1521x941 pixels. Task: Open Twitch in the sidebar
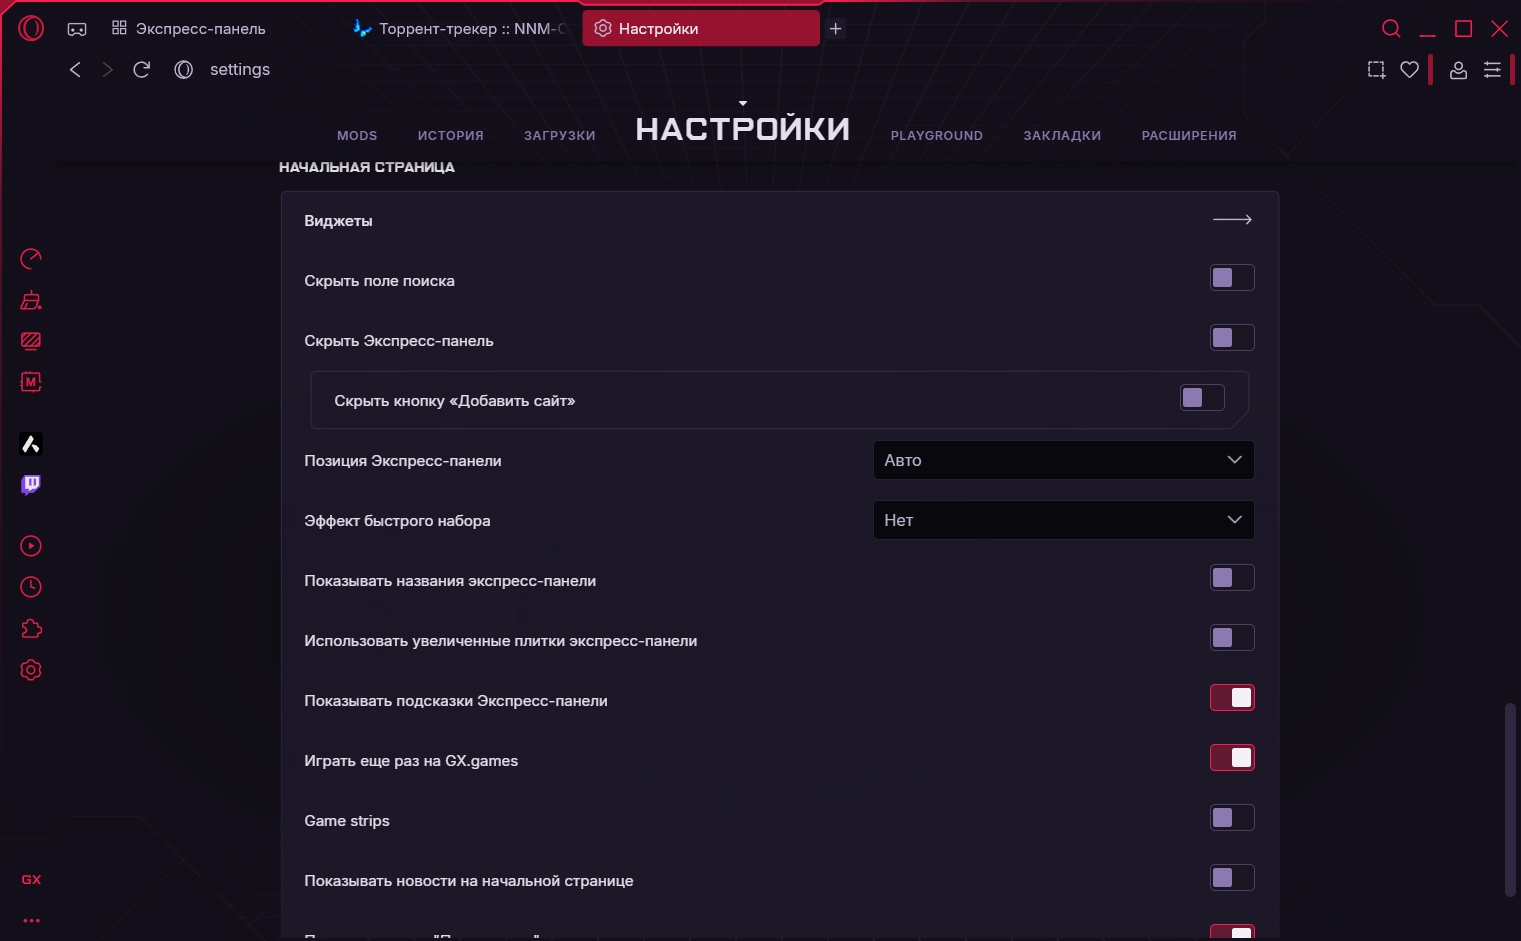click(x=31, y=485)
